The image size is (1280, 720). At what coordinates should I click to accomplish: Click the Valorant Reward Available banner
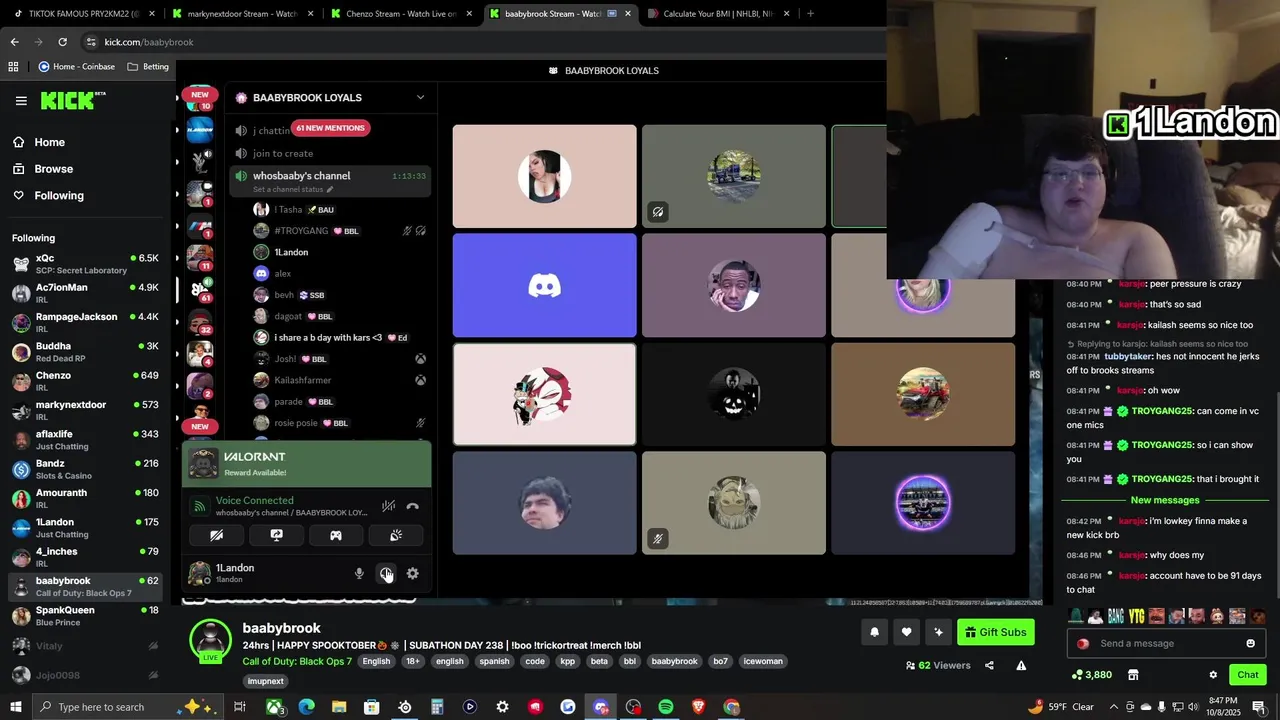click(306, 464)
